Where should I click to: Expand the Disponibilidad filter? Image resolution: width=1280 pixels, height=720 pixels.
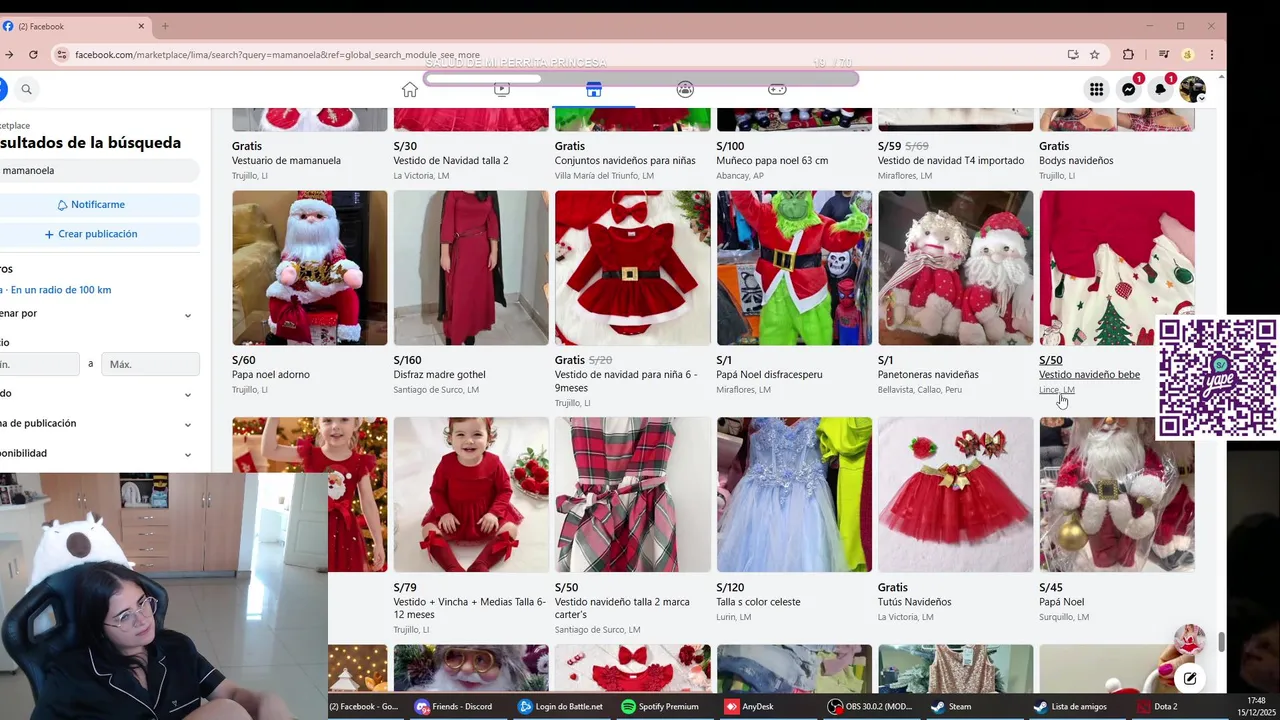coord(187,454)
